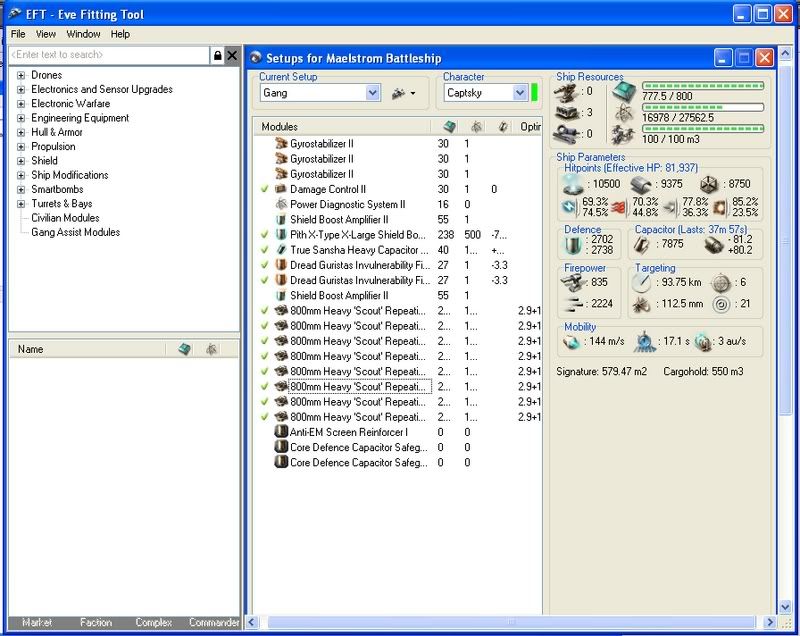Click the ship setup icon beside Gang dropdown
This screenshot has height=636, width=800.
[398, 93]
